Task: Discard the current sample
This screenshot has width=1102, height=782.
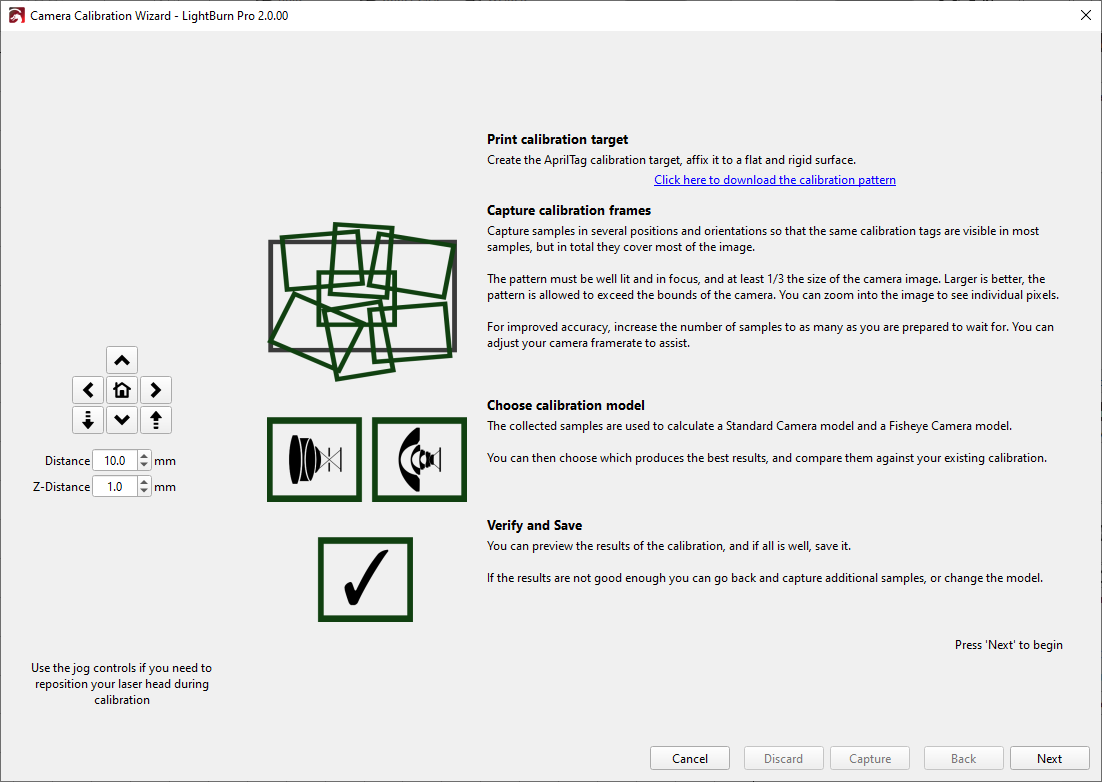Action: pyautogui.click(x=783, y=757)
